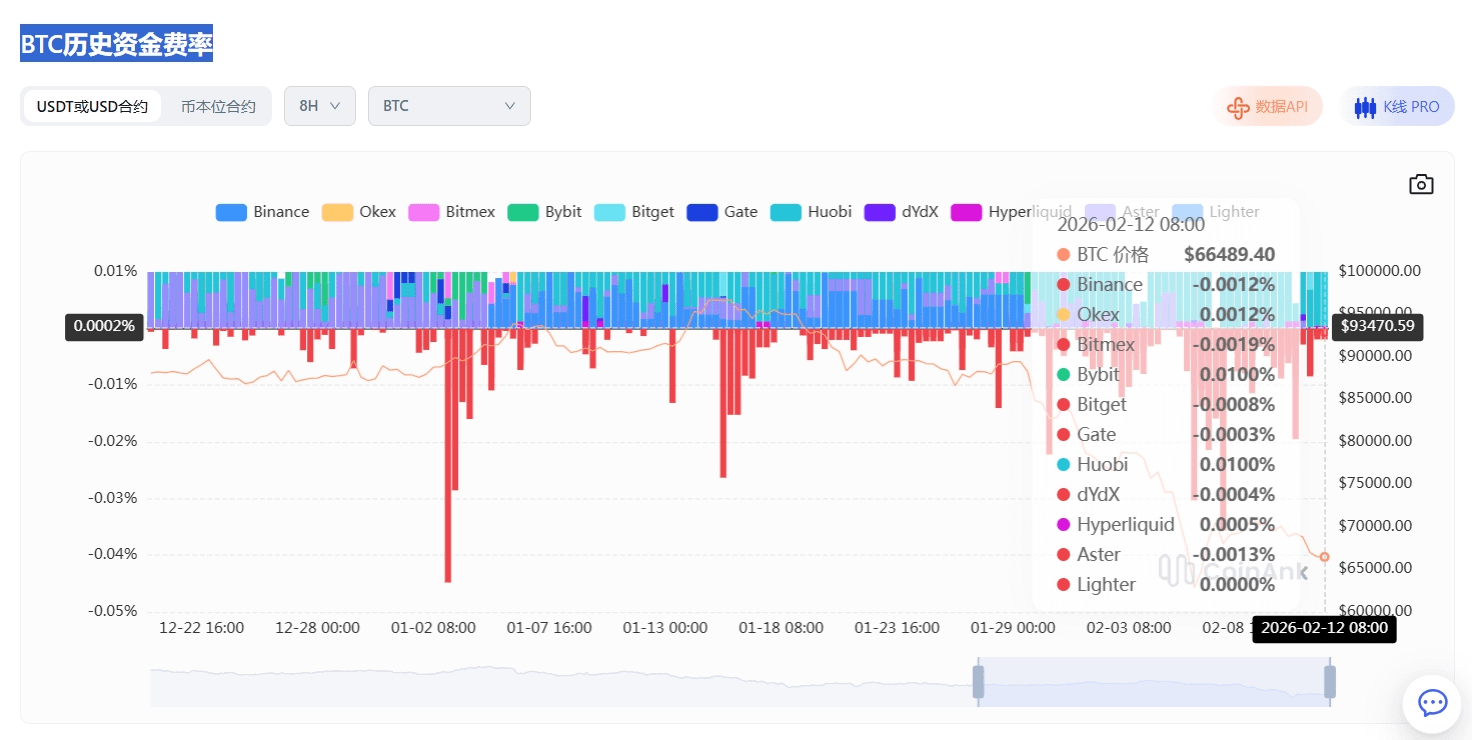
Task: Click the camera screenshot icon
Action: [1421, 184]
